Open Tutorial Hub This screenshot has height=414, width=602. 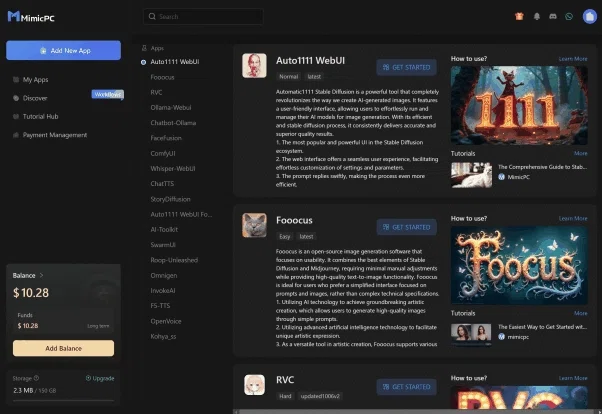tap(40, 116)
